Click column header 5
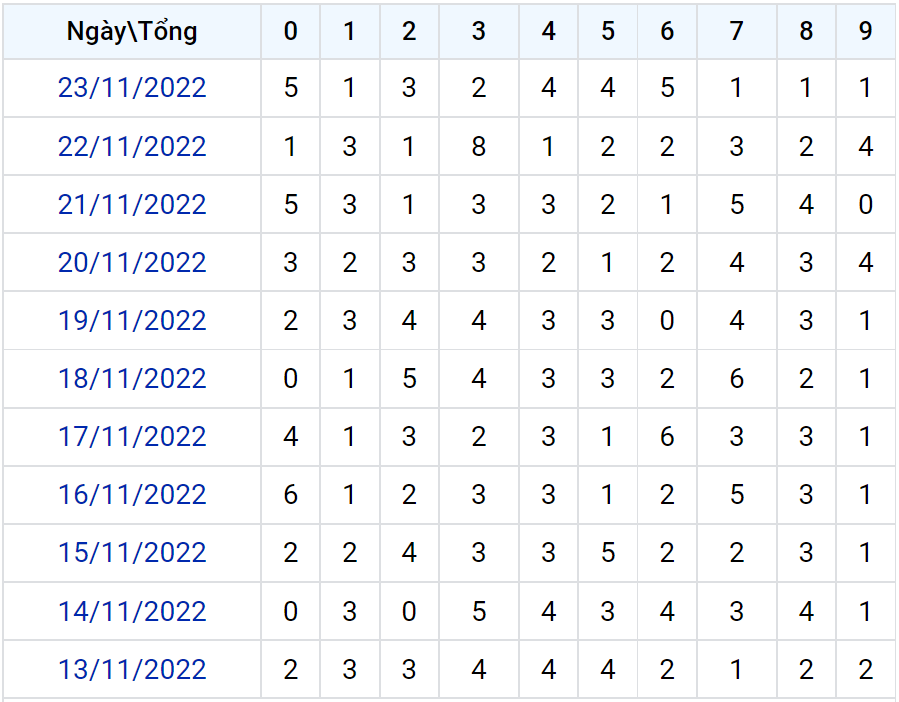899x702 pixels. pyautogui.click(x=608, y=31)
